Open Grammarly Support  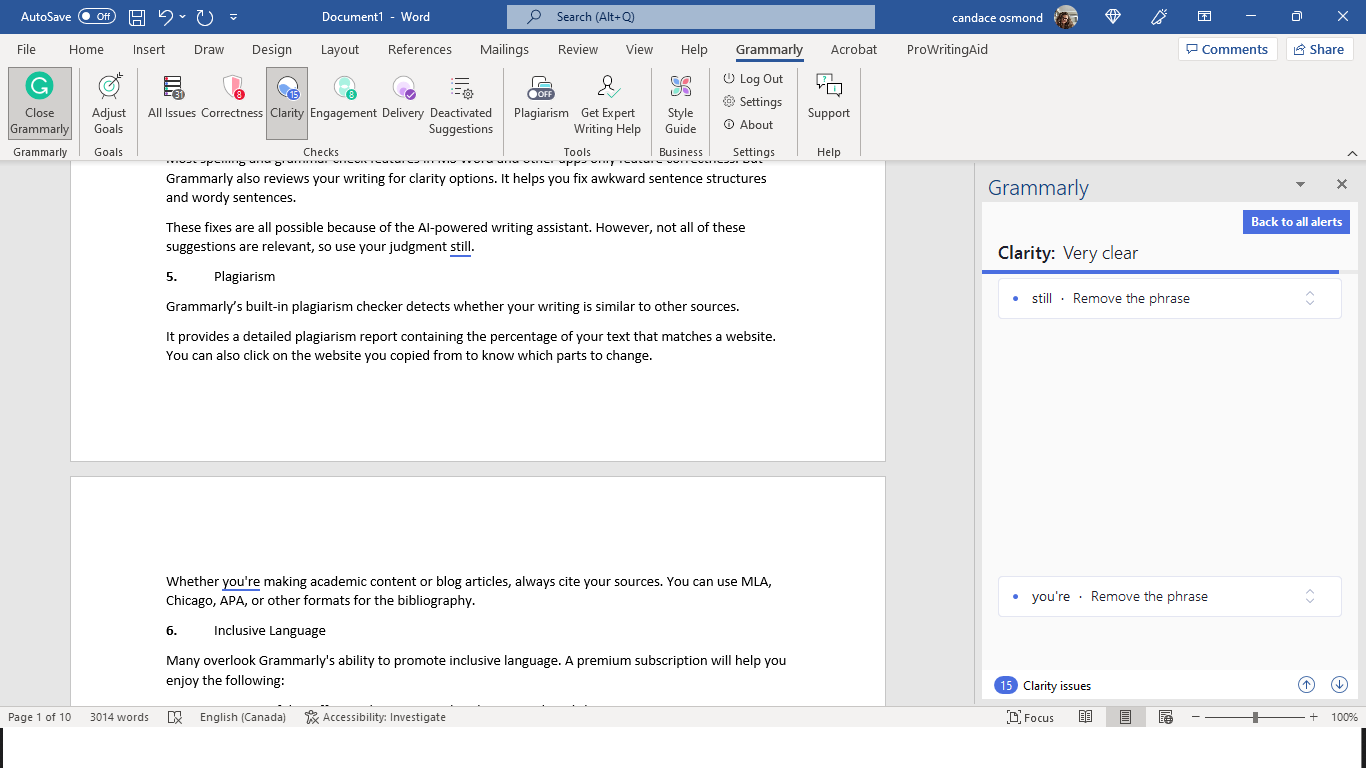(x=829, y=98)
